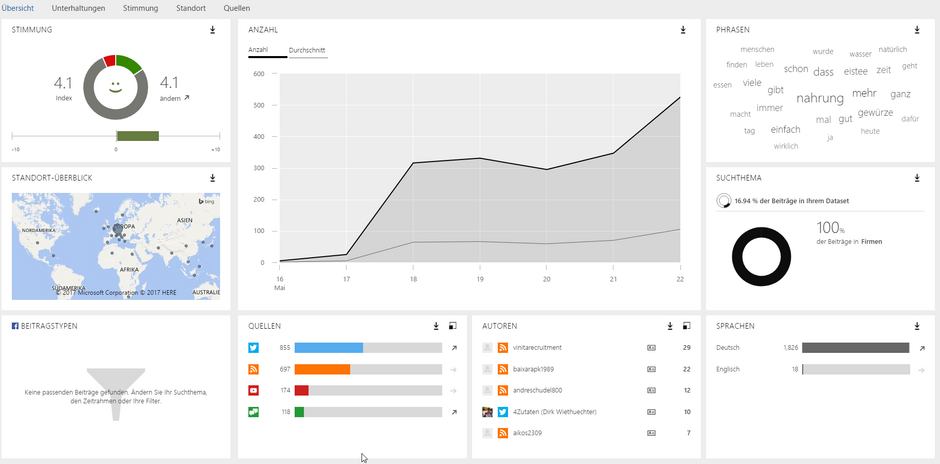Click the Englisch language row bar
The height and width of the screenshot is (464, 940).
[855, 369]
